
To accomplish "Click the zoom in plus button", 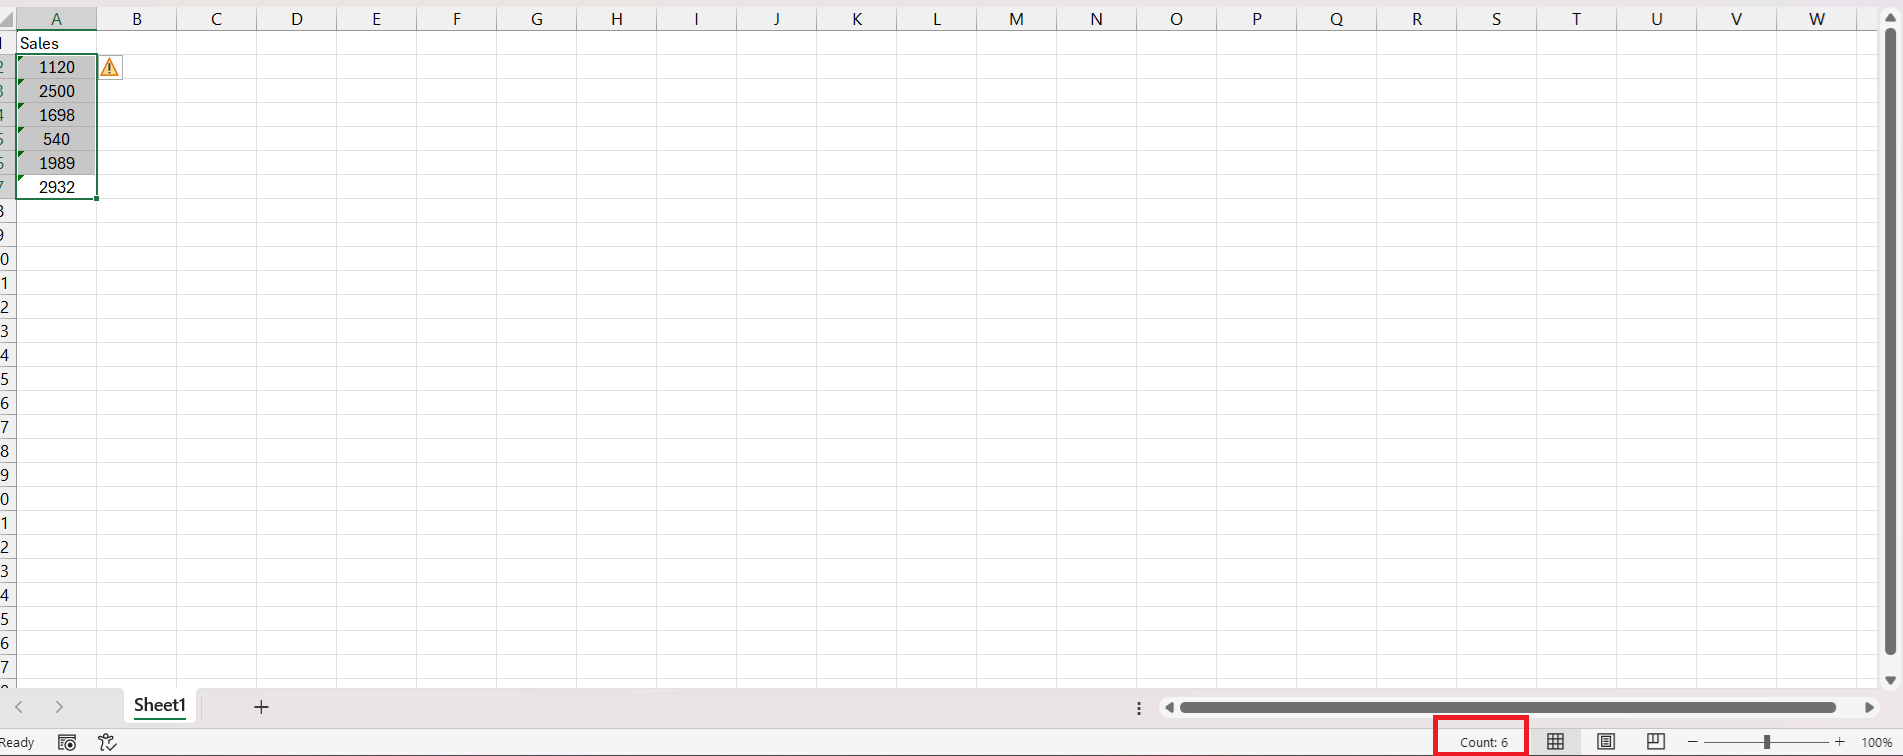I will click(x=1840, y=742).
